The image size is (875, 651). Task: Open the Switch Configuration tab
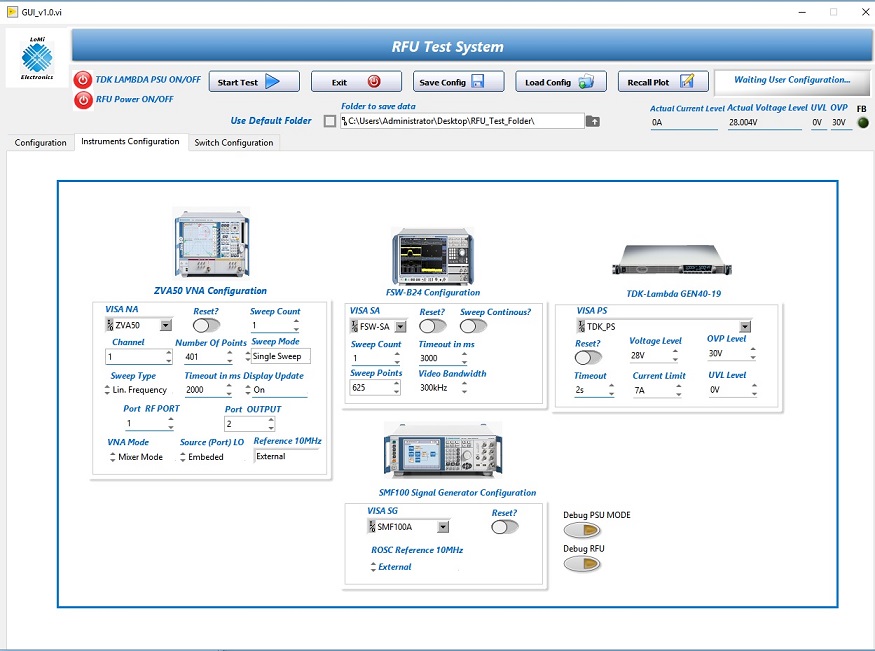coord(234,143)
